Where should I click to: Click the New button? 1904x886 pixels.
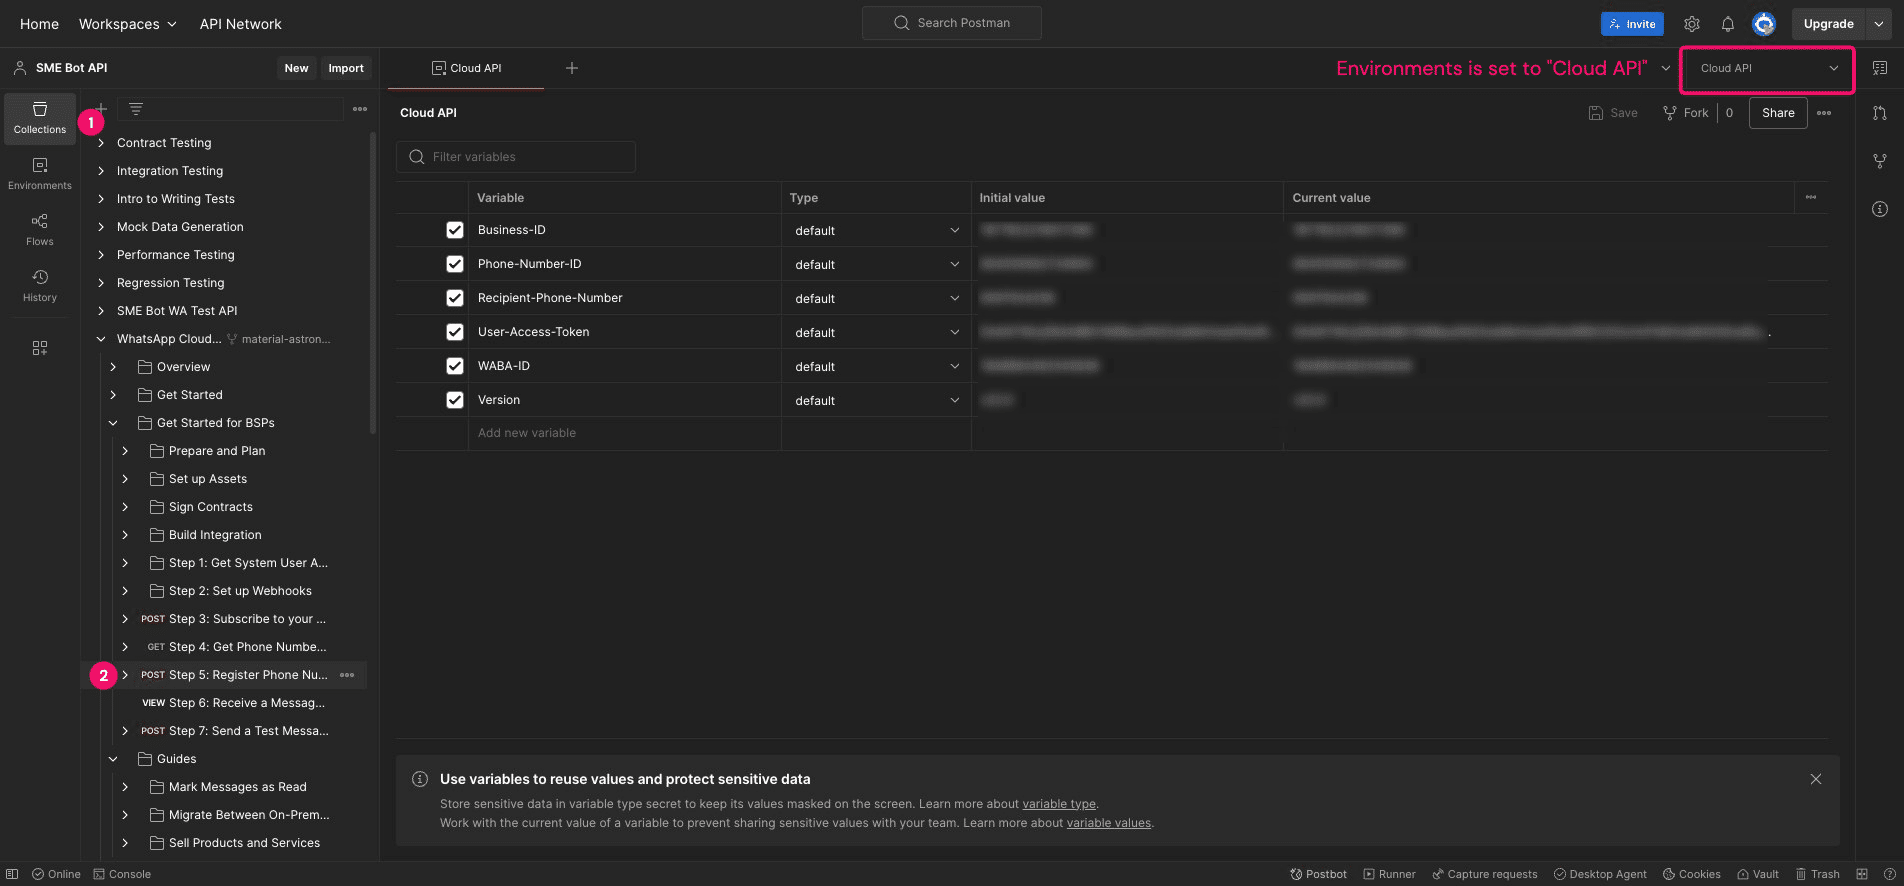[296, 68]
